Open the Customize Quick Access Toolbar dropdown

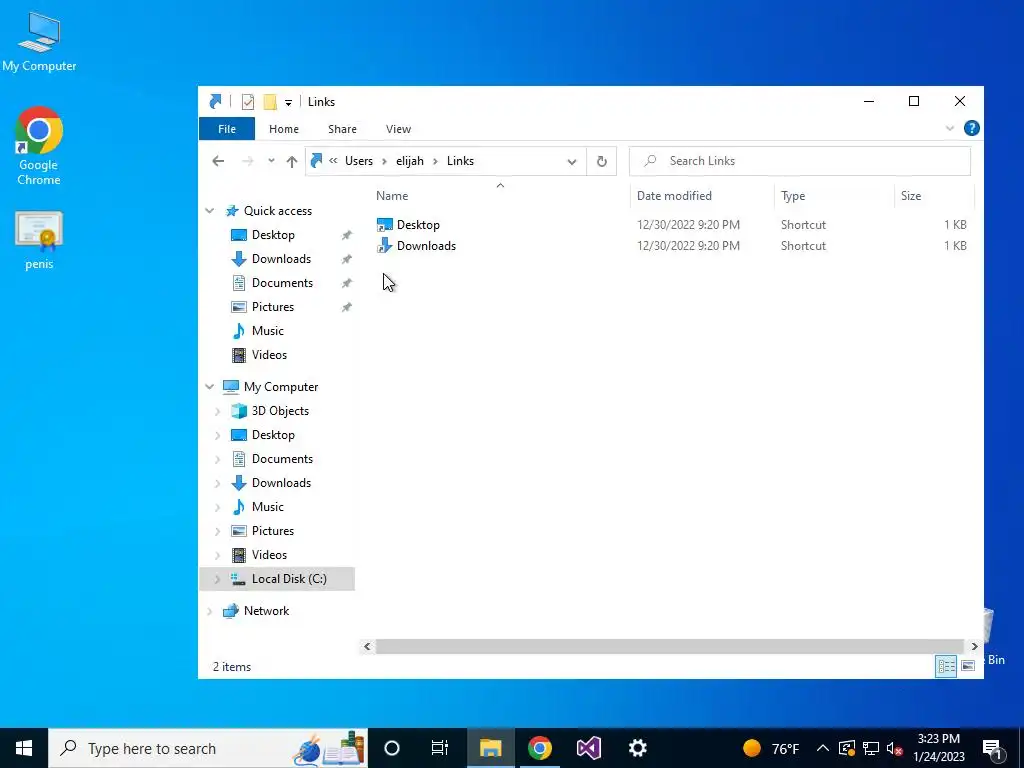point(288,103)
